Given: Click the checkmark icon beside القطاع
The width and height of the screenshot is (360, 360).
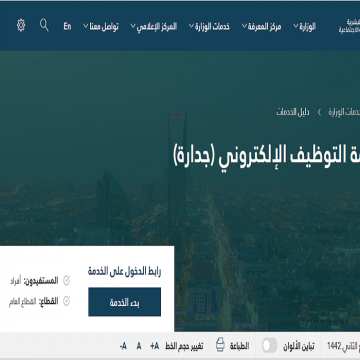Looking at the screenshot, I should tap(66, 302).
